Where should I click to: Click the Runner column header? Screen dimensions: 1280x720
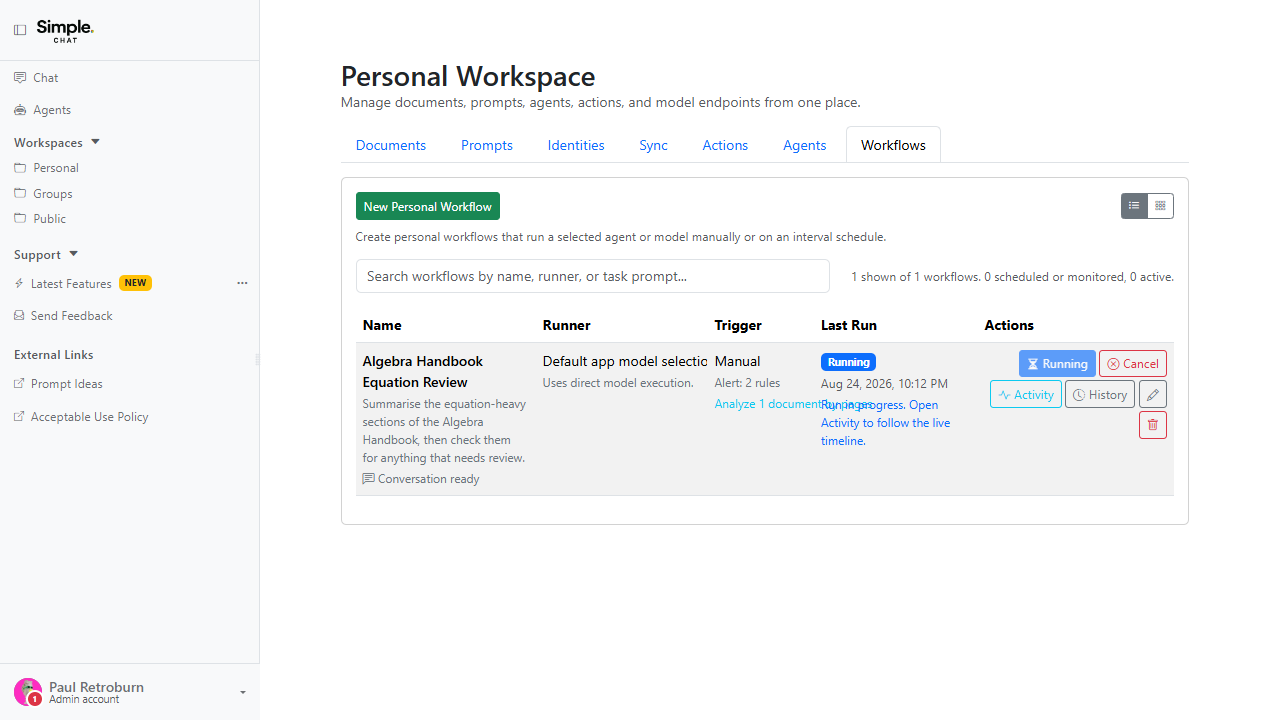point(567,325)
